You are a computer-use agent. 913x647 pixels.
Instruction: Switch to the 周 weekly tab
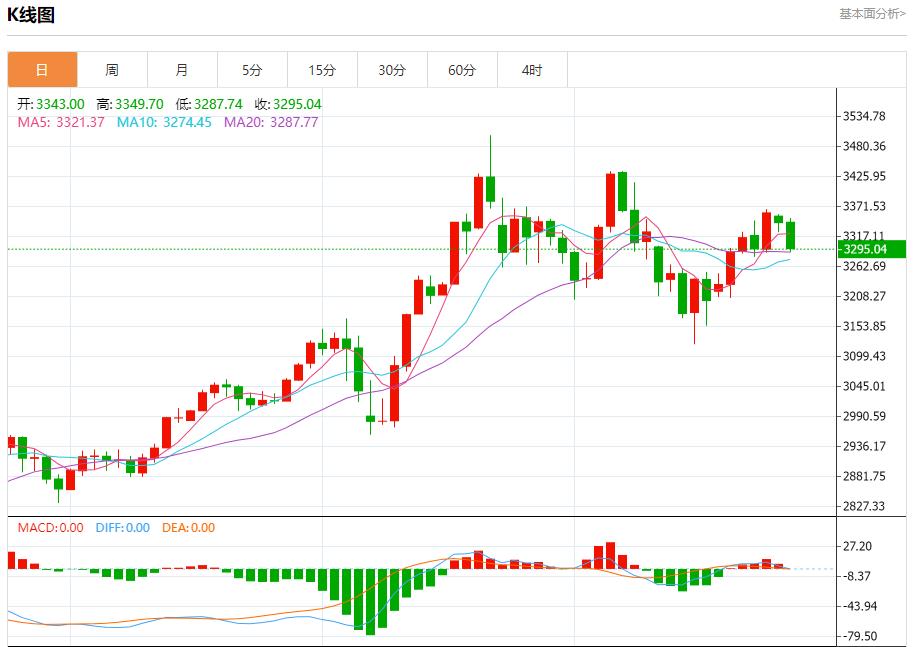112,70
